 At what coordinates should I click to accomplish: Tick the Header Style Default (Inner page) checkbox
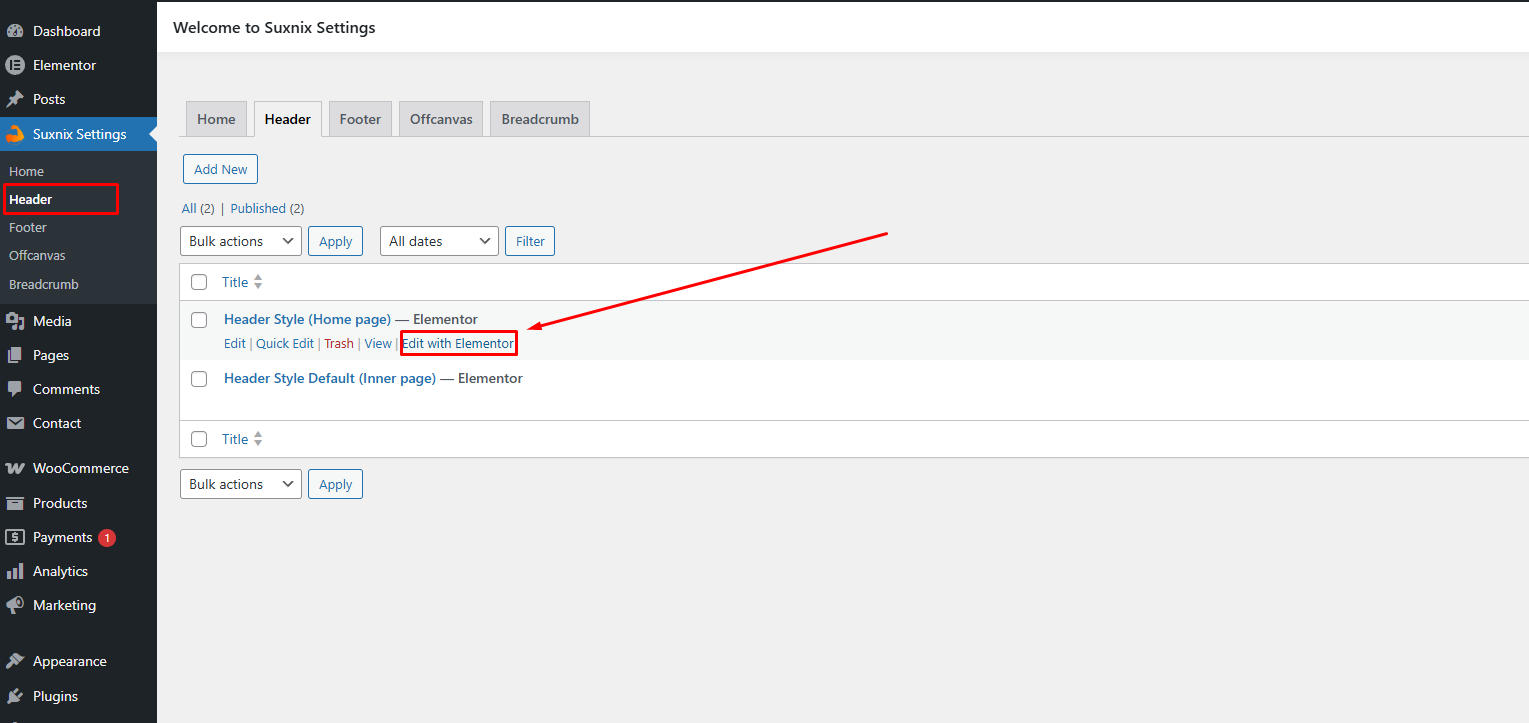pyautogui.click(x=199, y=379)
